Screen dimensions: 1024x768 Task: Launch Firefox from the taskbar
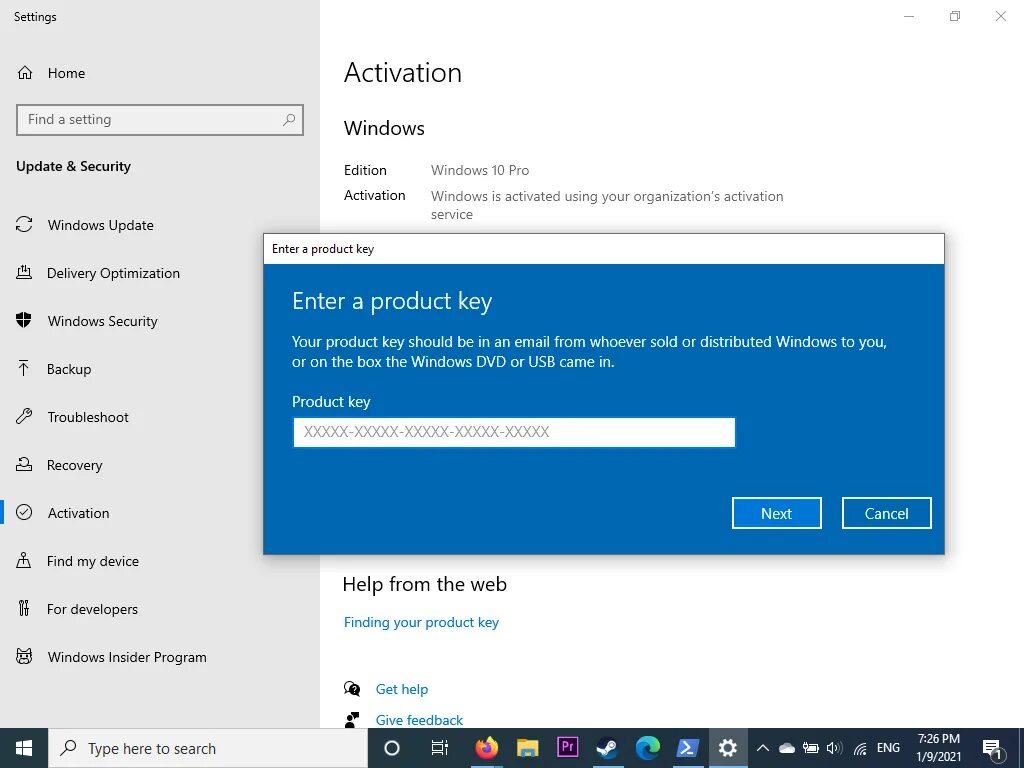(487, 748)
